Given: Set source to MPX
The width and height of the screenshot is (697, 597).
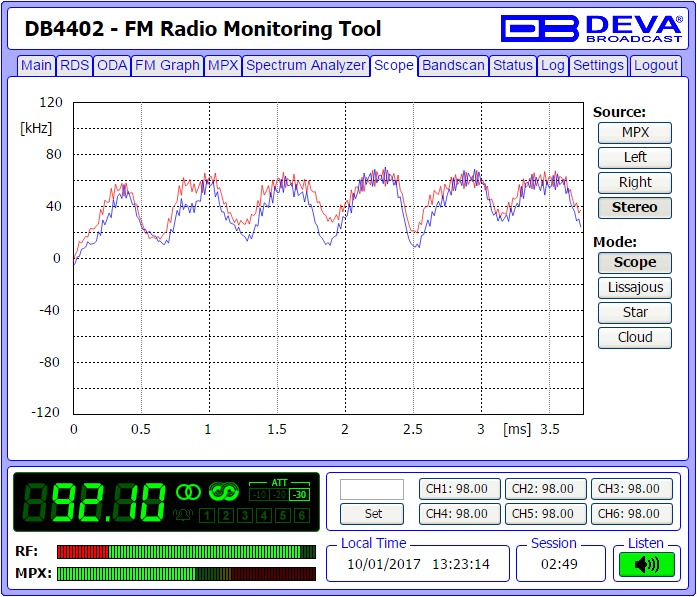Looking at the screenshot, I should click(x=635, y=132).
